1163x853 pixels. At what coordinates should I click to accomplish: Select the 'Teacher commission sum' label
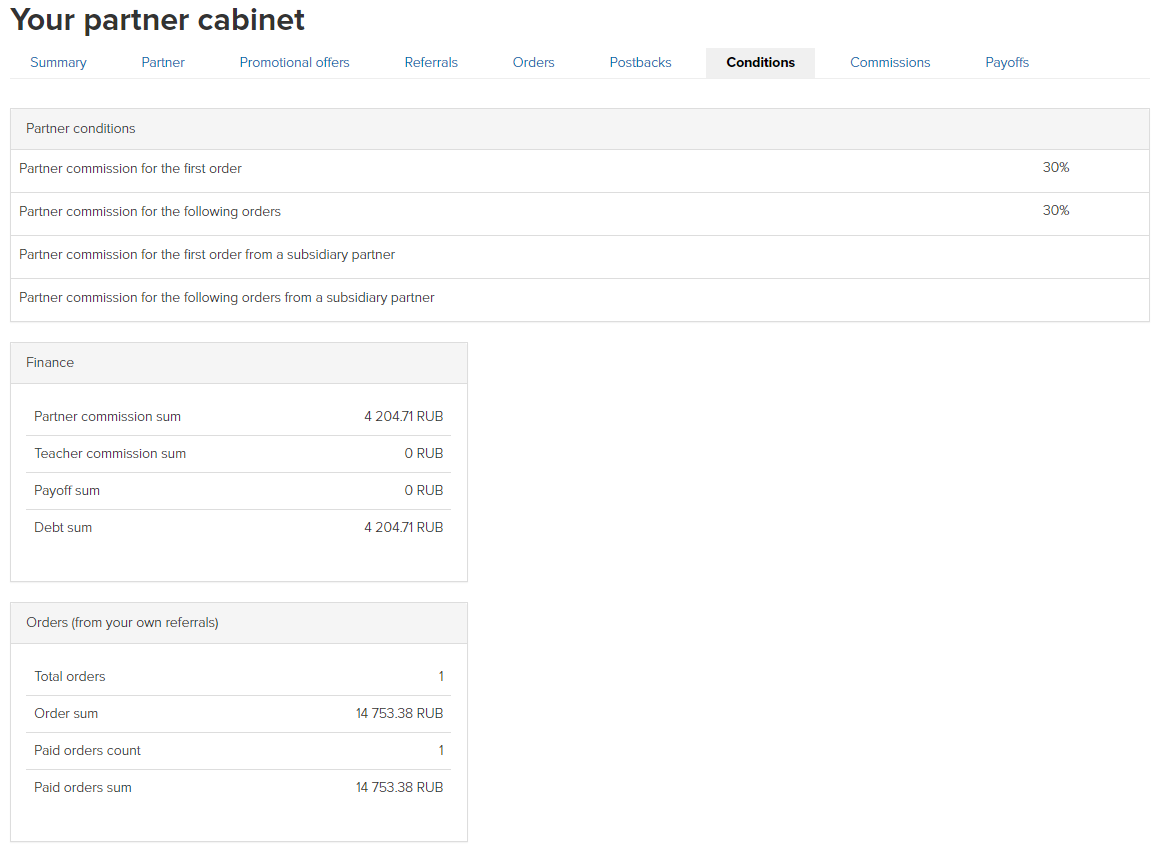[x=110, y=454]
